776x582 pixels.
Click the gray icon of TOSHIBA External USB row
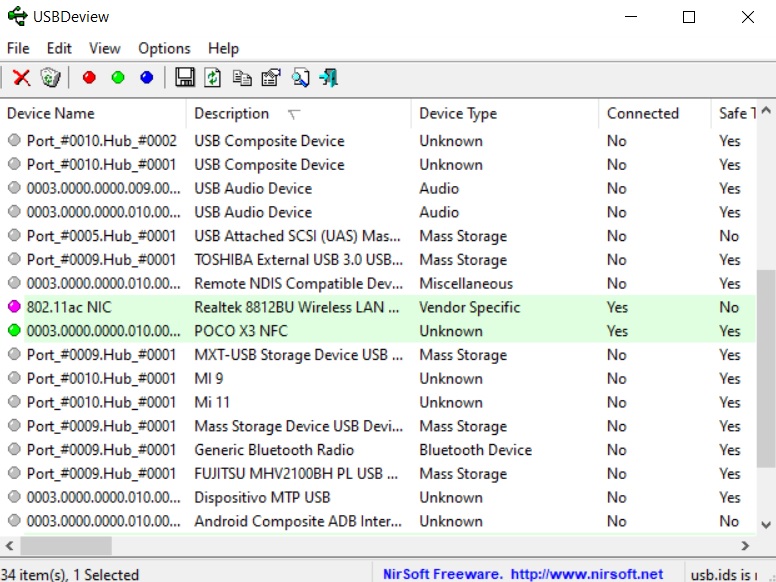point(14,259)
